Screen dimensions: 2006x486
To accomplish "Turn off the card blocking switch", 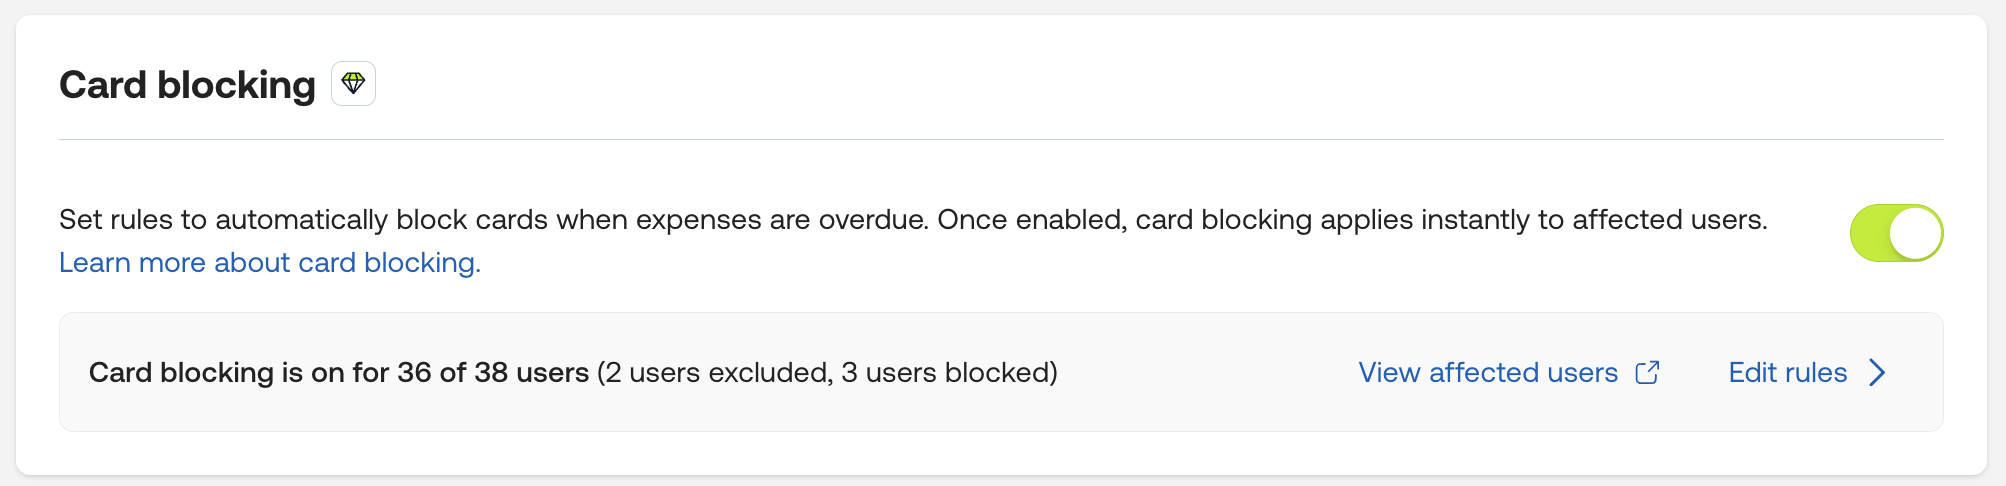I will pos(1895,233).
